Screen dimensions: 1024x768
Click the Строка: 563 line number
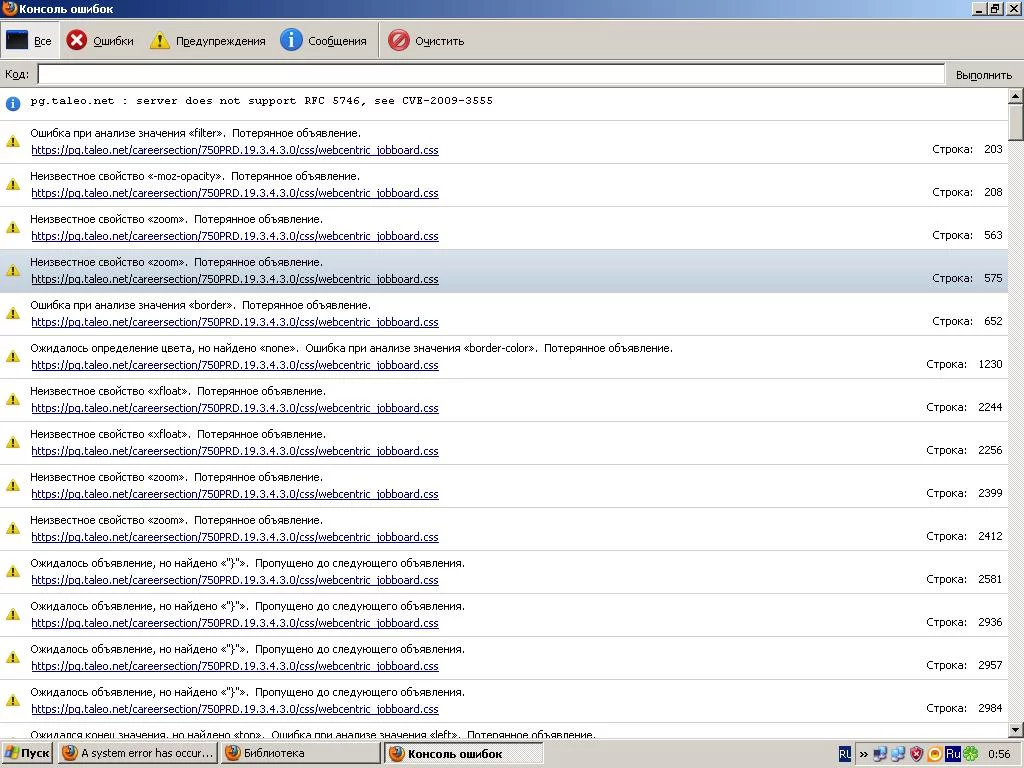click(967, 235)
